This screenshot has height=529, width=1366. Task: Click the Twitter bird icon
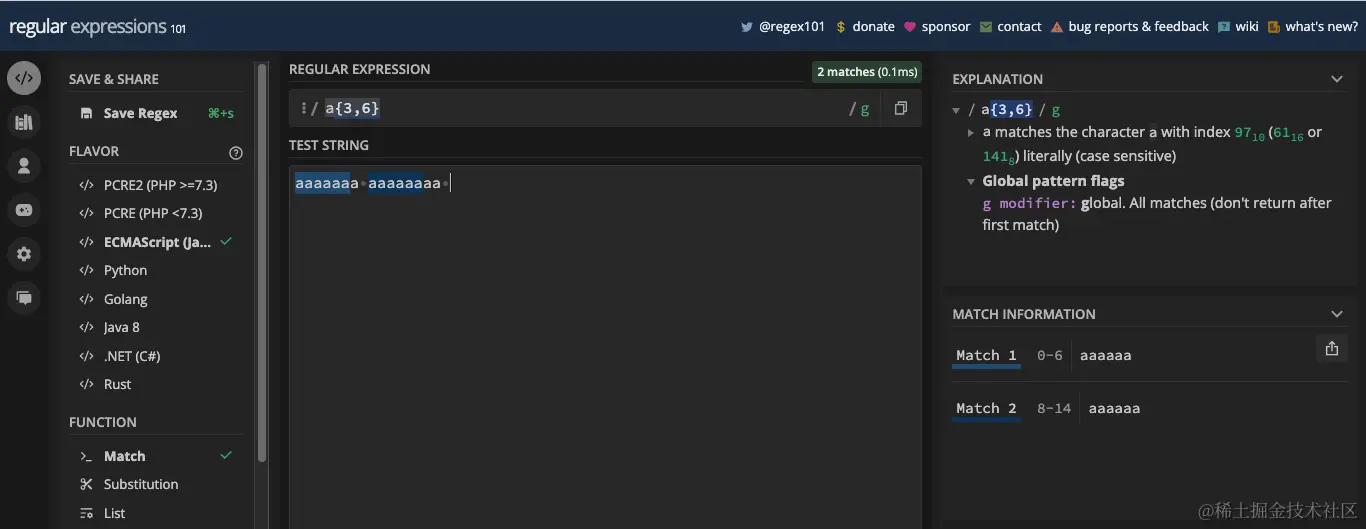746,27
